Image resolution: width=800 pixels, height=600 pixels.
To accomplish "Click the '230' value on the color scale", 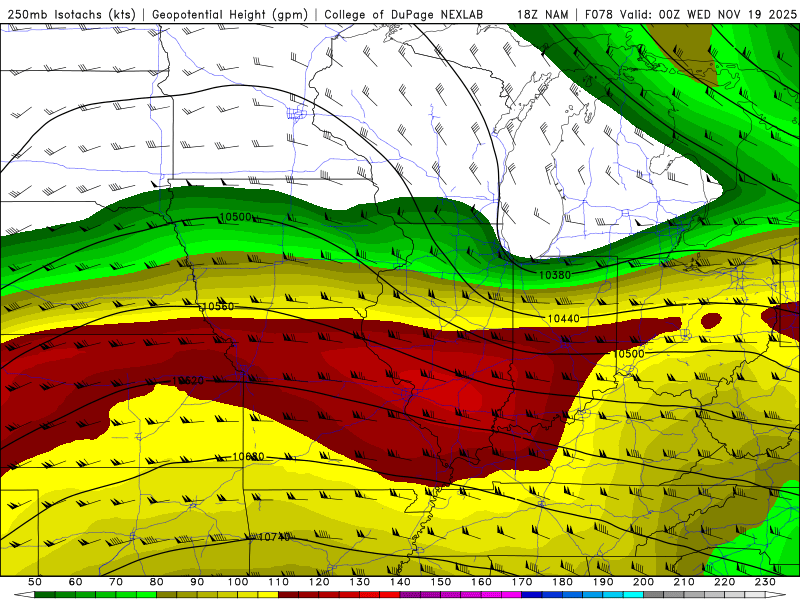I will point(765,582).
